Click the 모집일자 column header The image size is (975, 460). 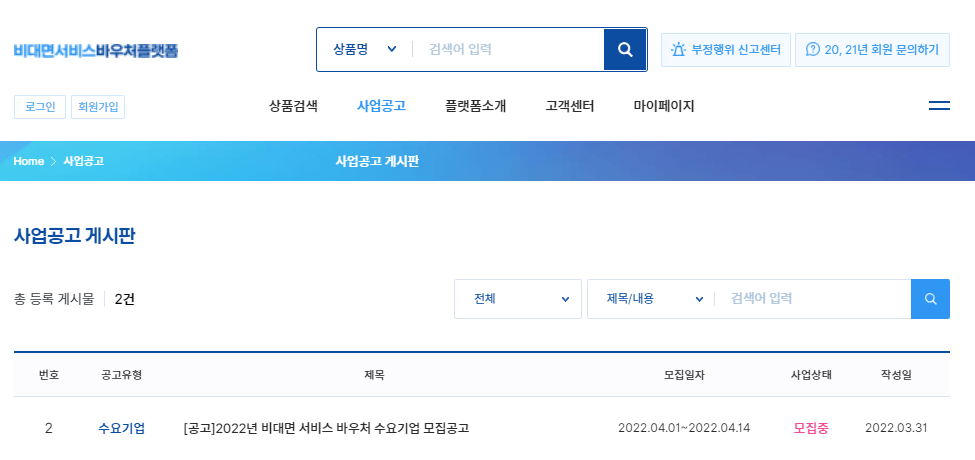click(x=684, y=375)
